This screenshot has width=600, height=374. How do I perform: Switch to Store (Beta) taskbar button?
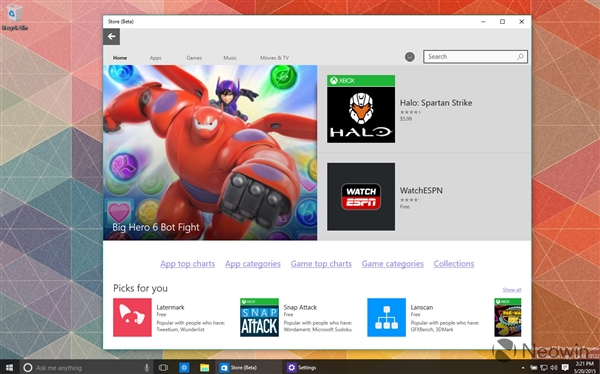point(248,367)
